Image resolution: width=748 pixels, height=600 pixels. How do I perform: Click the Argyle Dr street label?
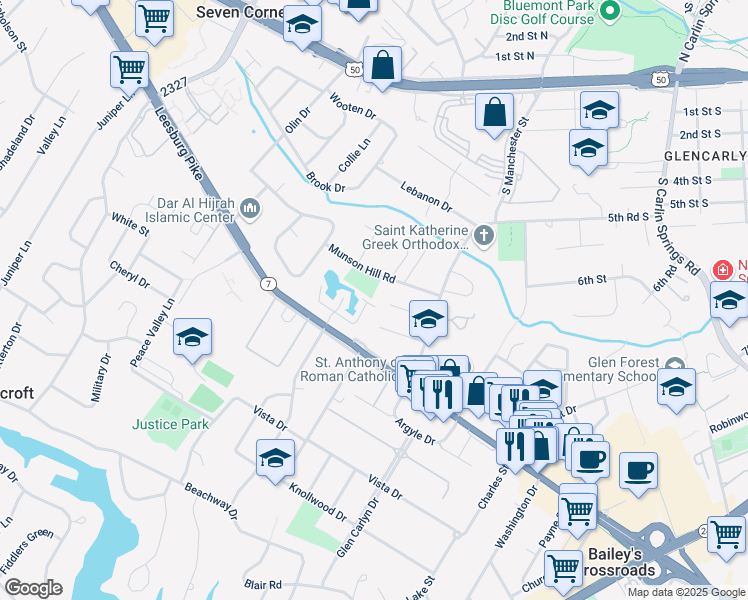point(415,432)
